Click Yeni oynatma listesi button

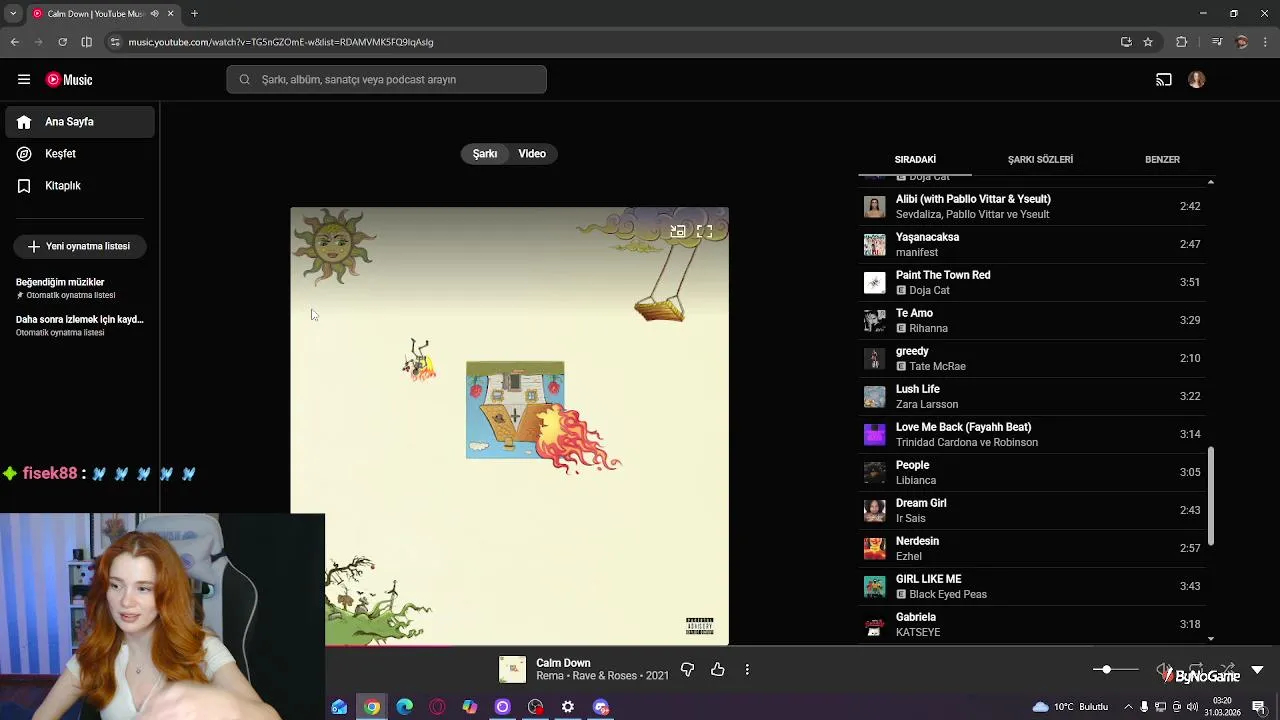click(x=80, y=246)
